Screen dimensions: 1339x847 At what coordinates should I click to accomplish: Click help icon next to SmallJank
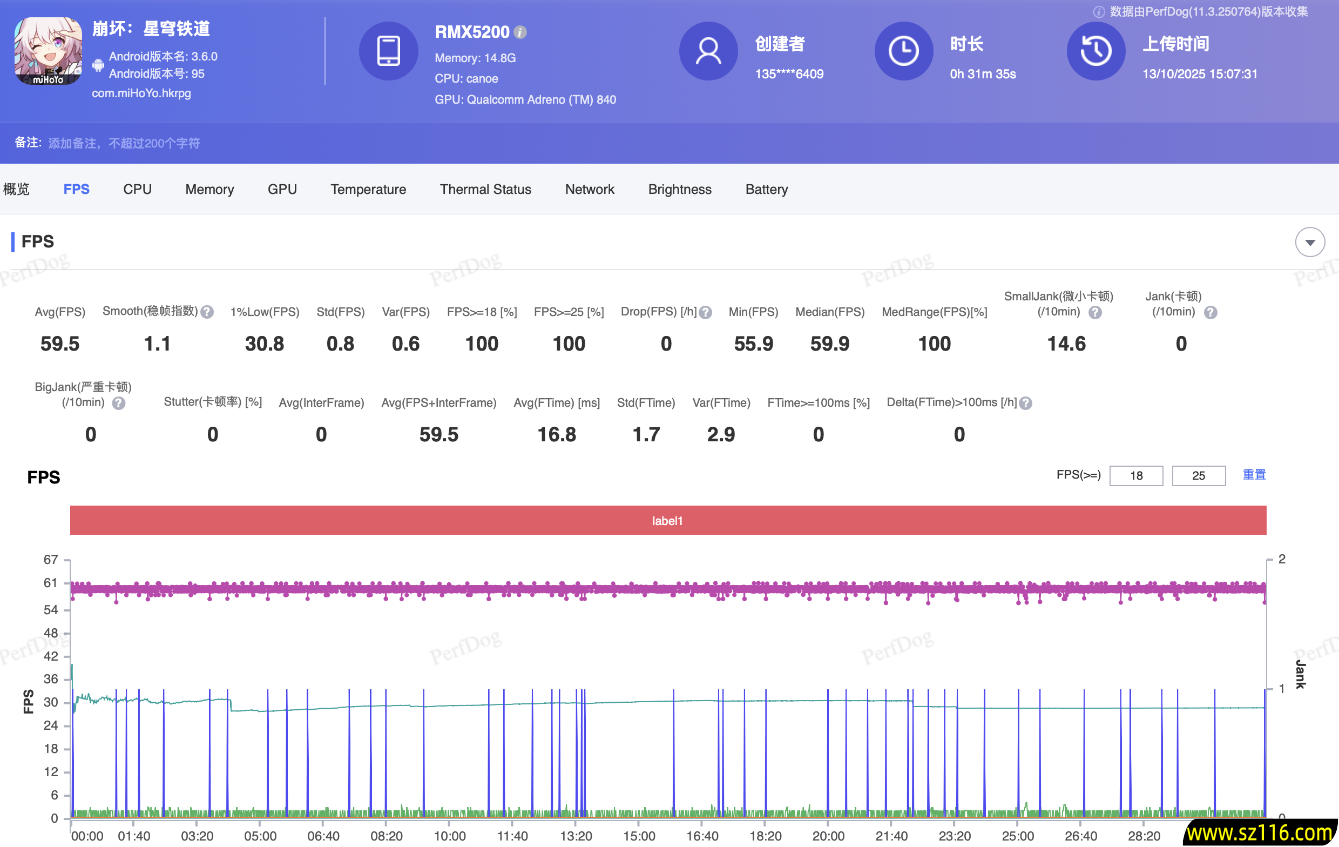(x=1095, y=312)
